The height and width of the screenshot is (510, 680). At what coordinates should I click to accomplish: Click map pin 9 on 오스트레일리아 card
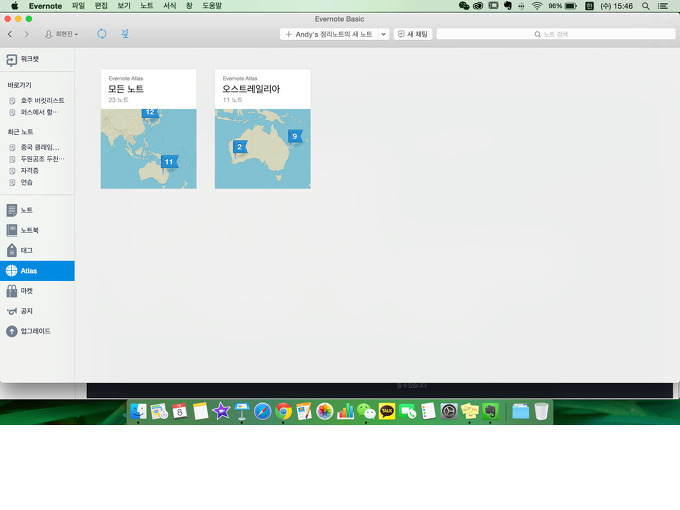(x=295, y=137)
